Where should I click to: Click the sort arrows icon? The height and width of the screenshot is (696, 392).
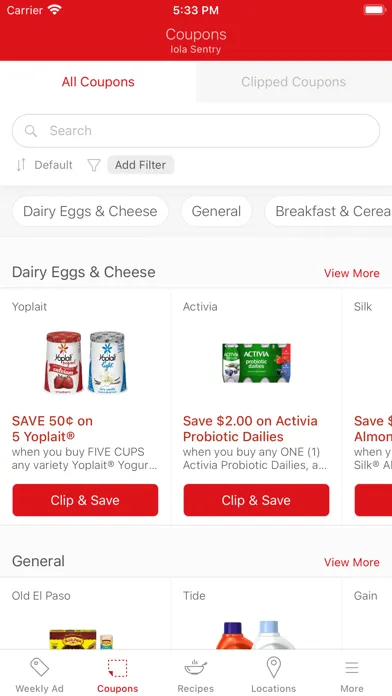pyautogui.click(x=21, y=165)
